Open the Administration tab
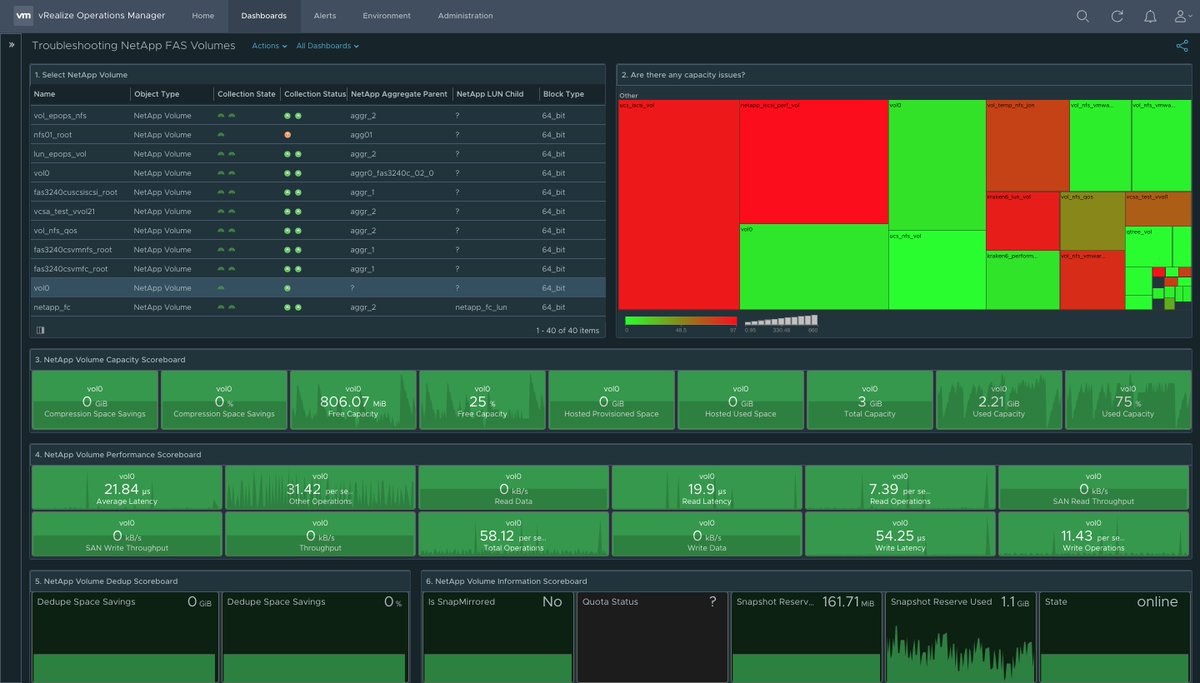The height and width of the screenshot is (683, 1200). (465, 16)
